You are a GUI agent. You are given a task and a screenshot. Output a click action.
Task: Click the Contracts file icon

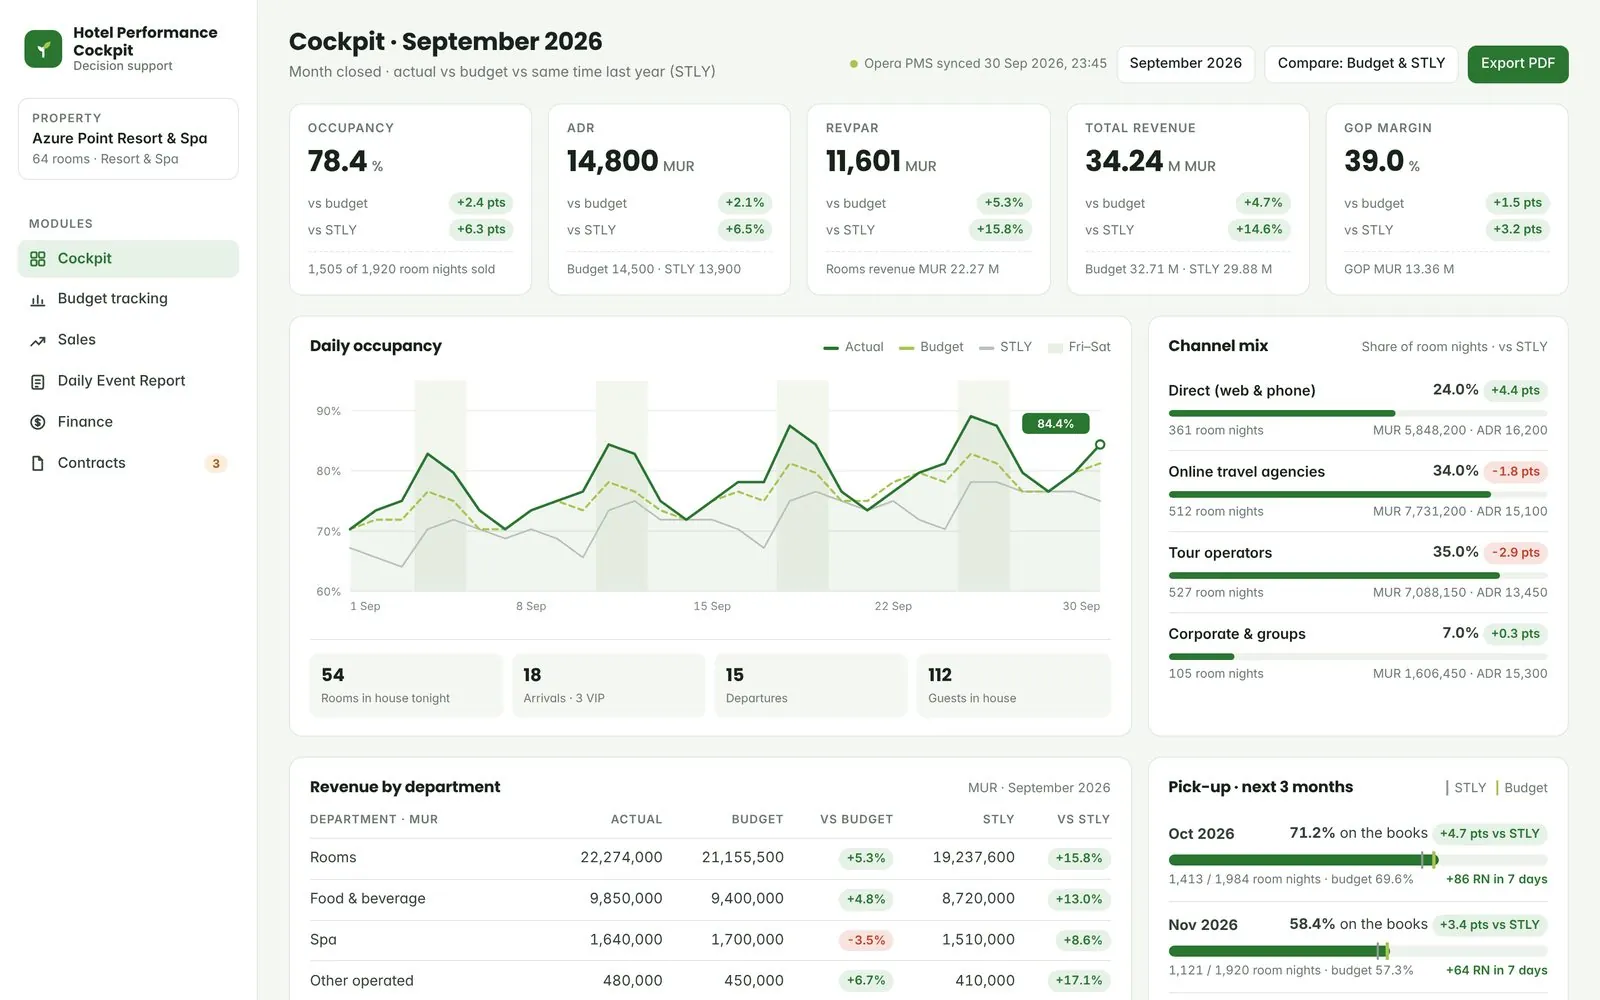pyautogui.click(x=38, y=464)
